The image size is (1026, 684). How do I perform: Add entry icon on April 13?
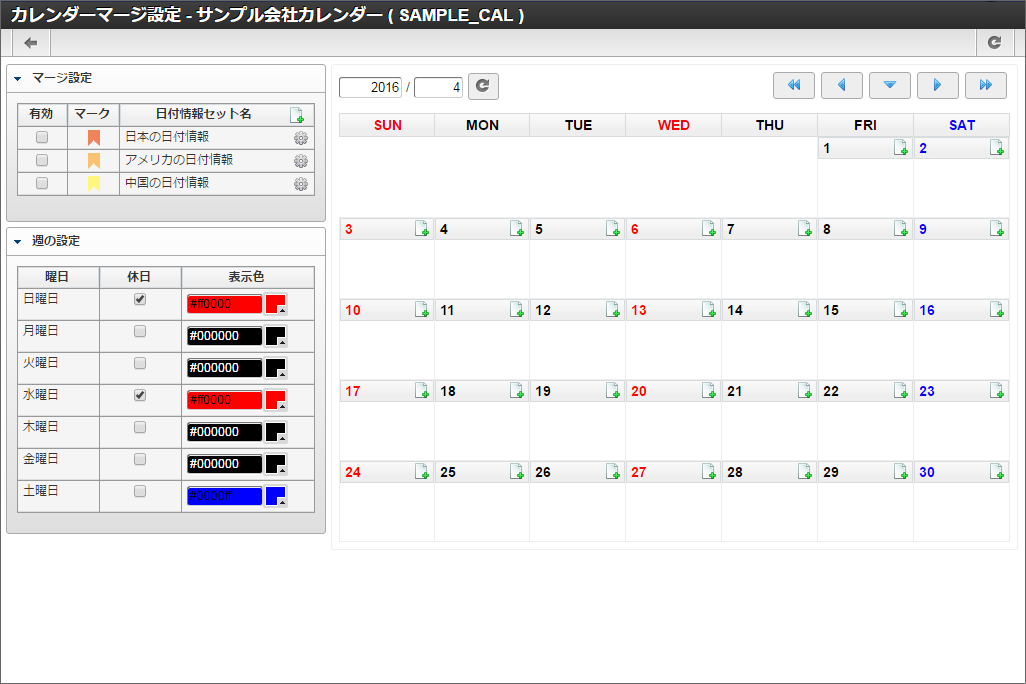pyautogui.click(x=709, y=310)
